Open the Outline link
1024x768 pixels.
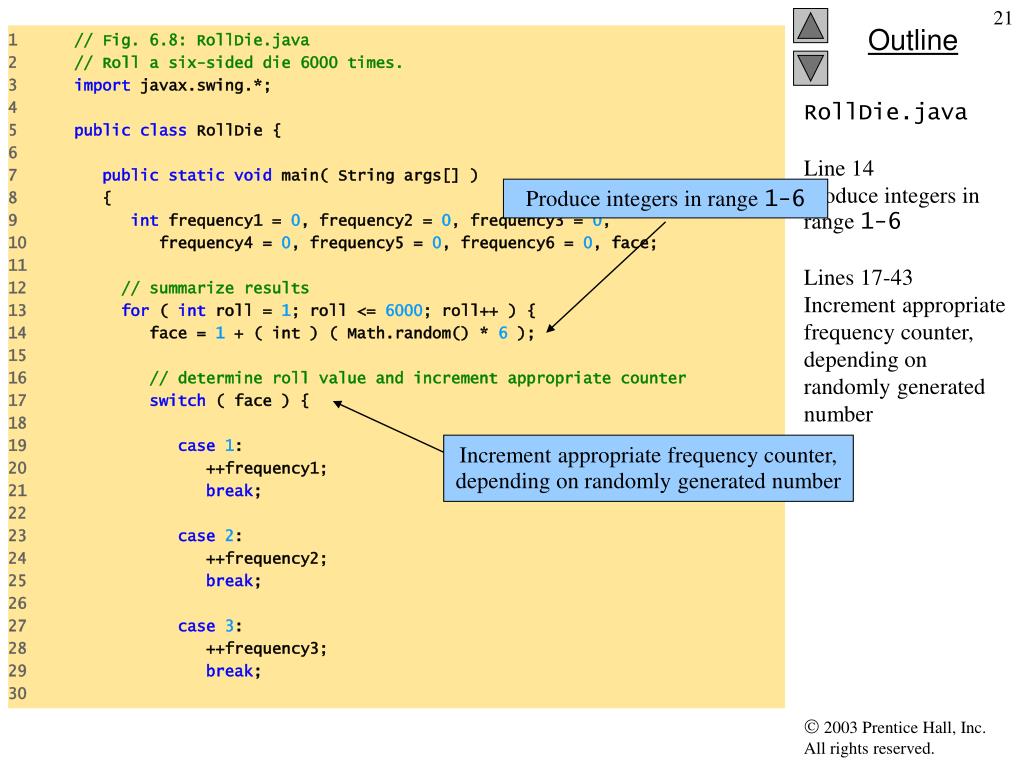(912, 40)
